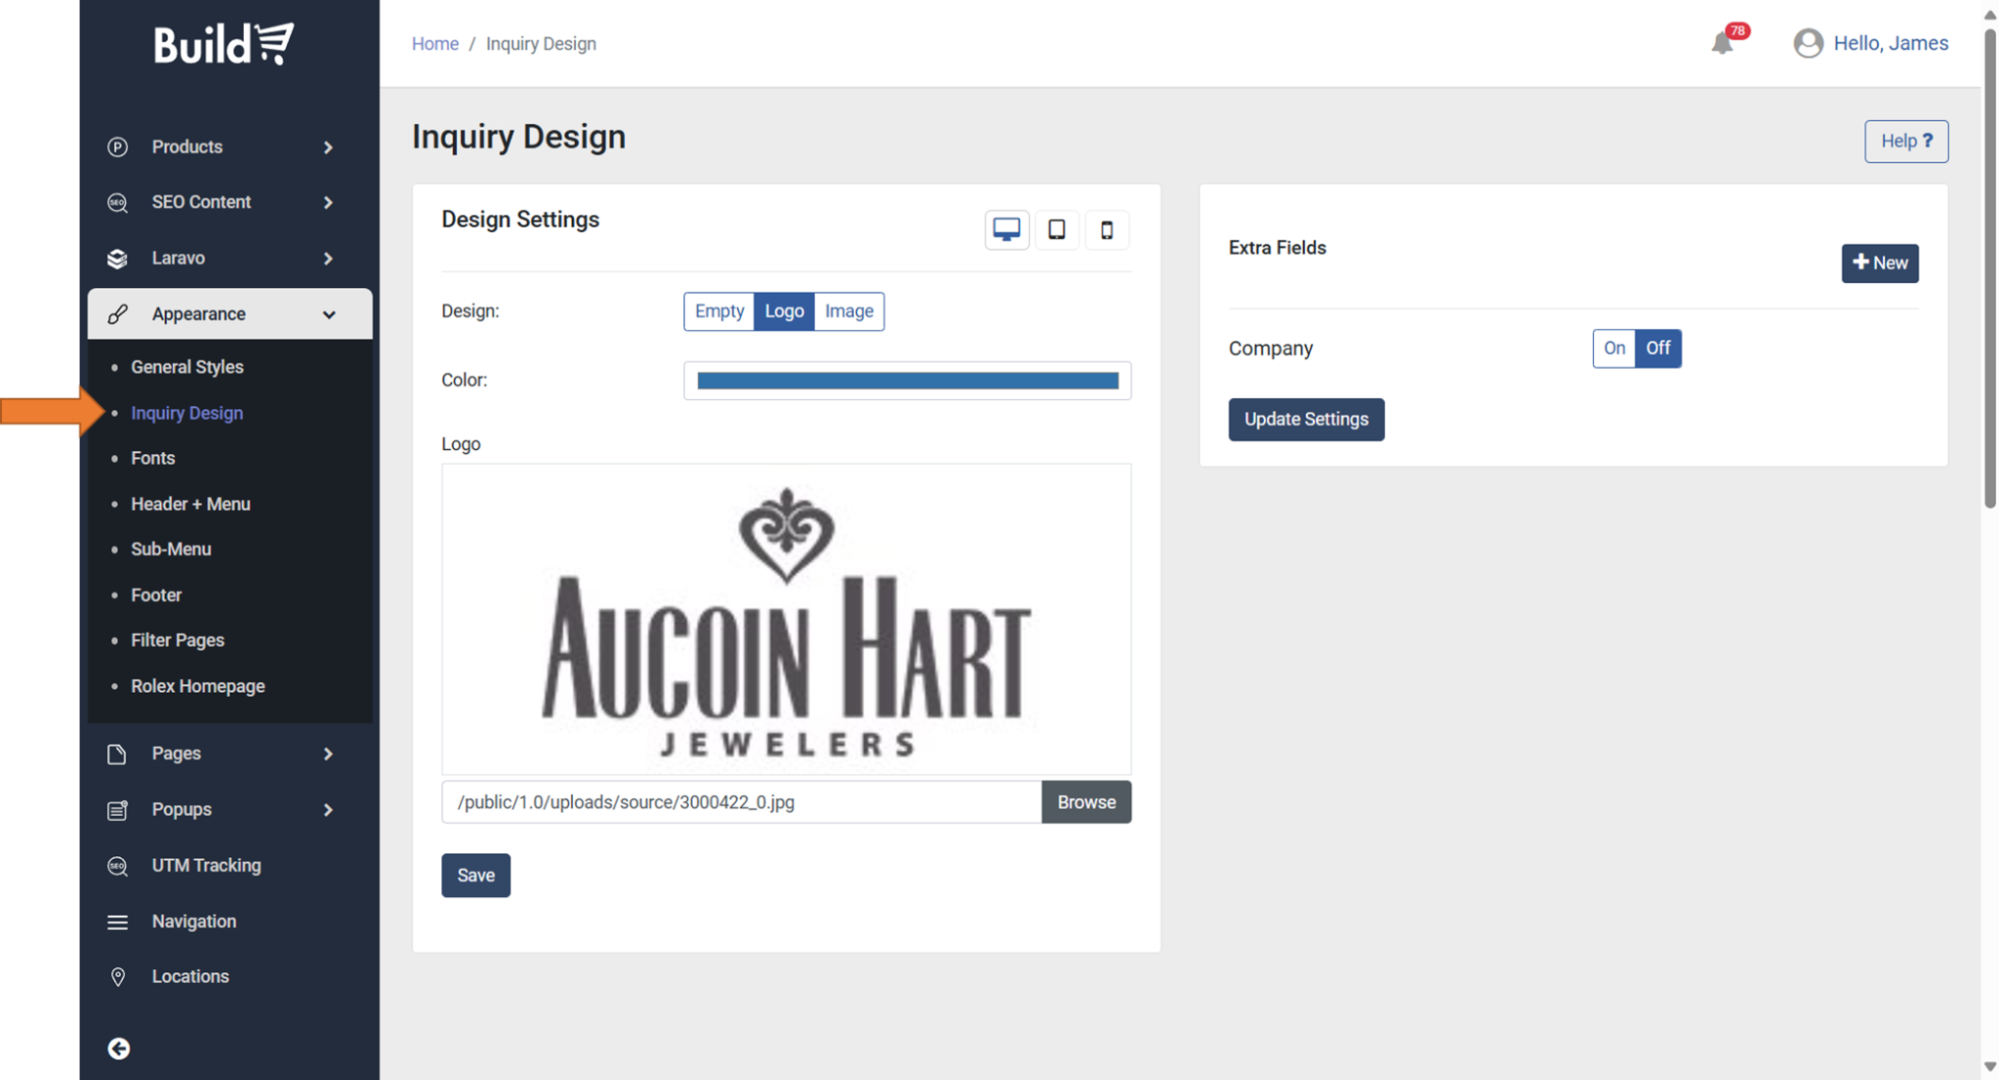The image size is (1999, 1080).
Task: Click the Aucoin Hart logo preview
Action: [x=786, y=619]
